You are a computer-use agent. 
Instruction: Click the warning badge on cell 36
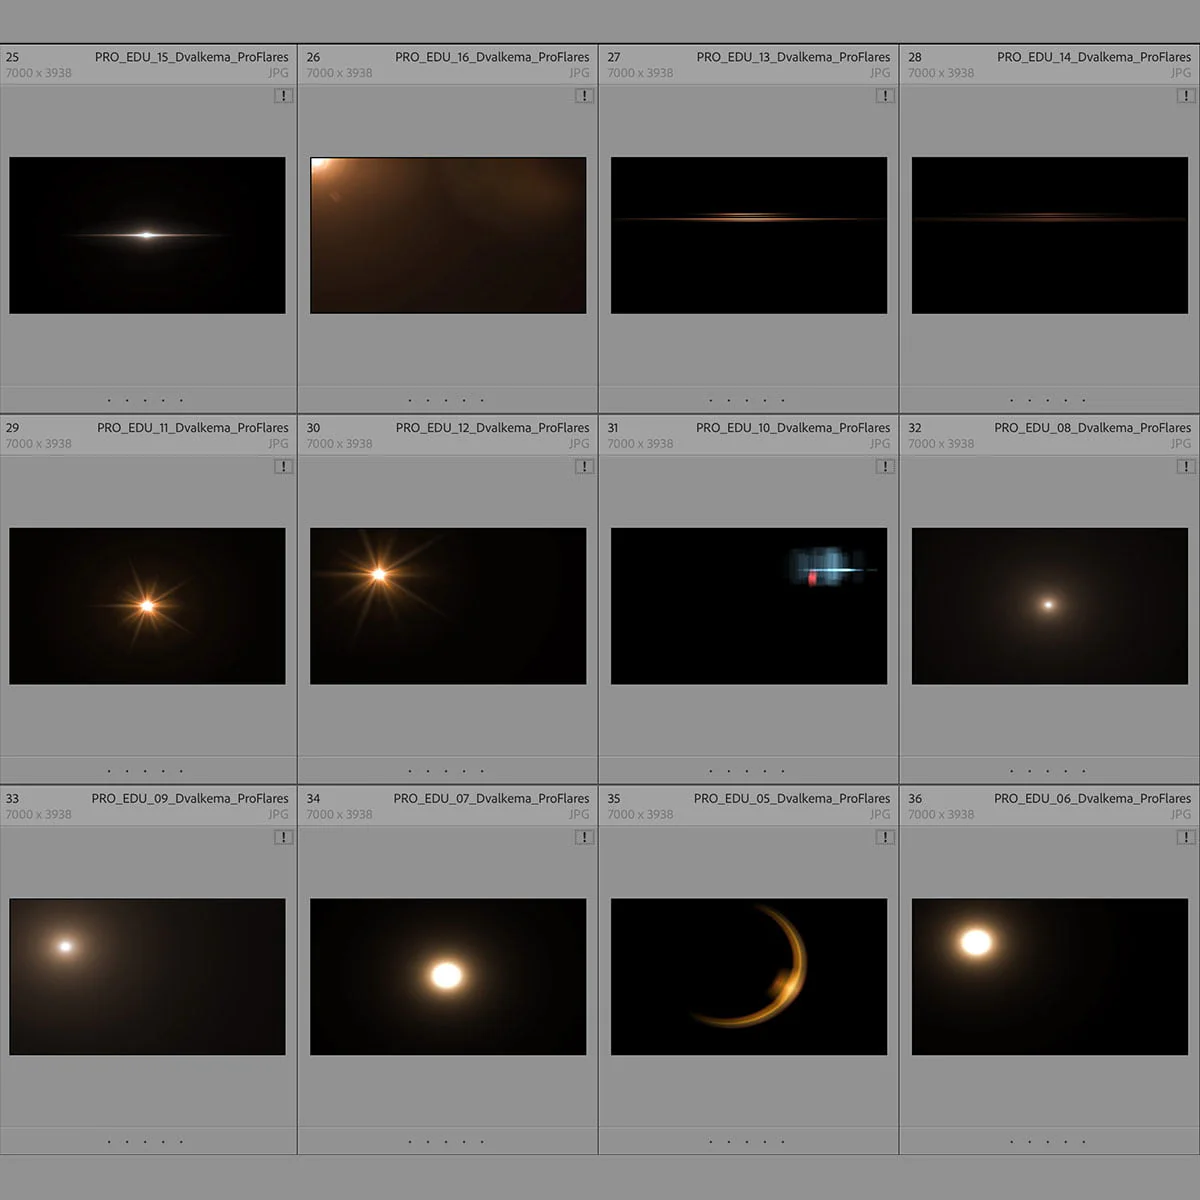1186,838
